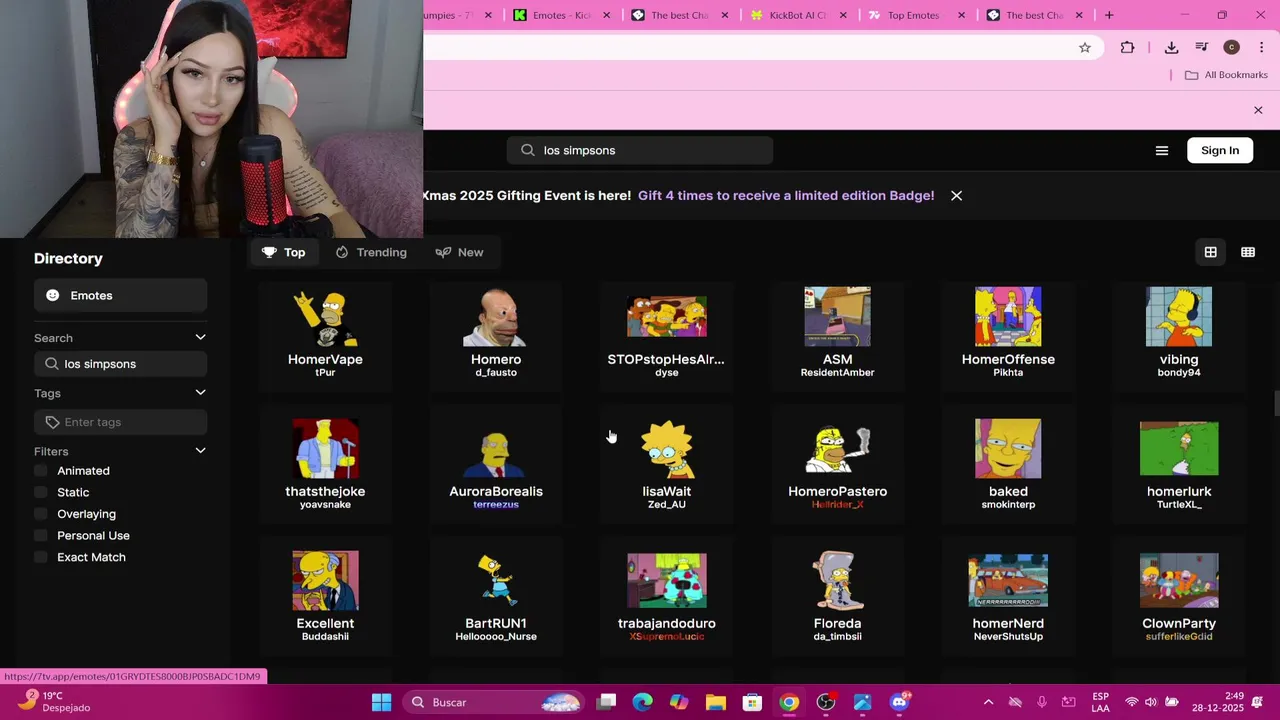This screenshot has width=1280, height=720.
Task: Close the Top Emotes browser tab
Action: point(962,15)
